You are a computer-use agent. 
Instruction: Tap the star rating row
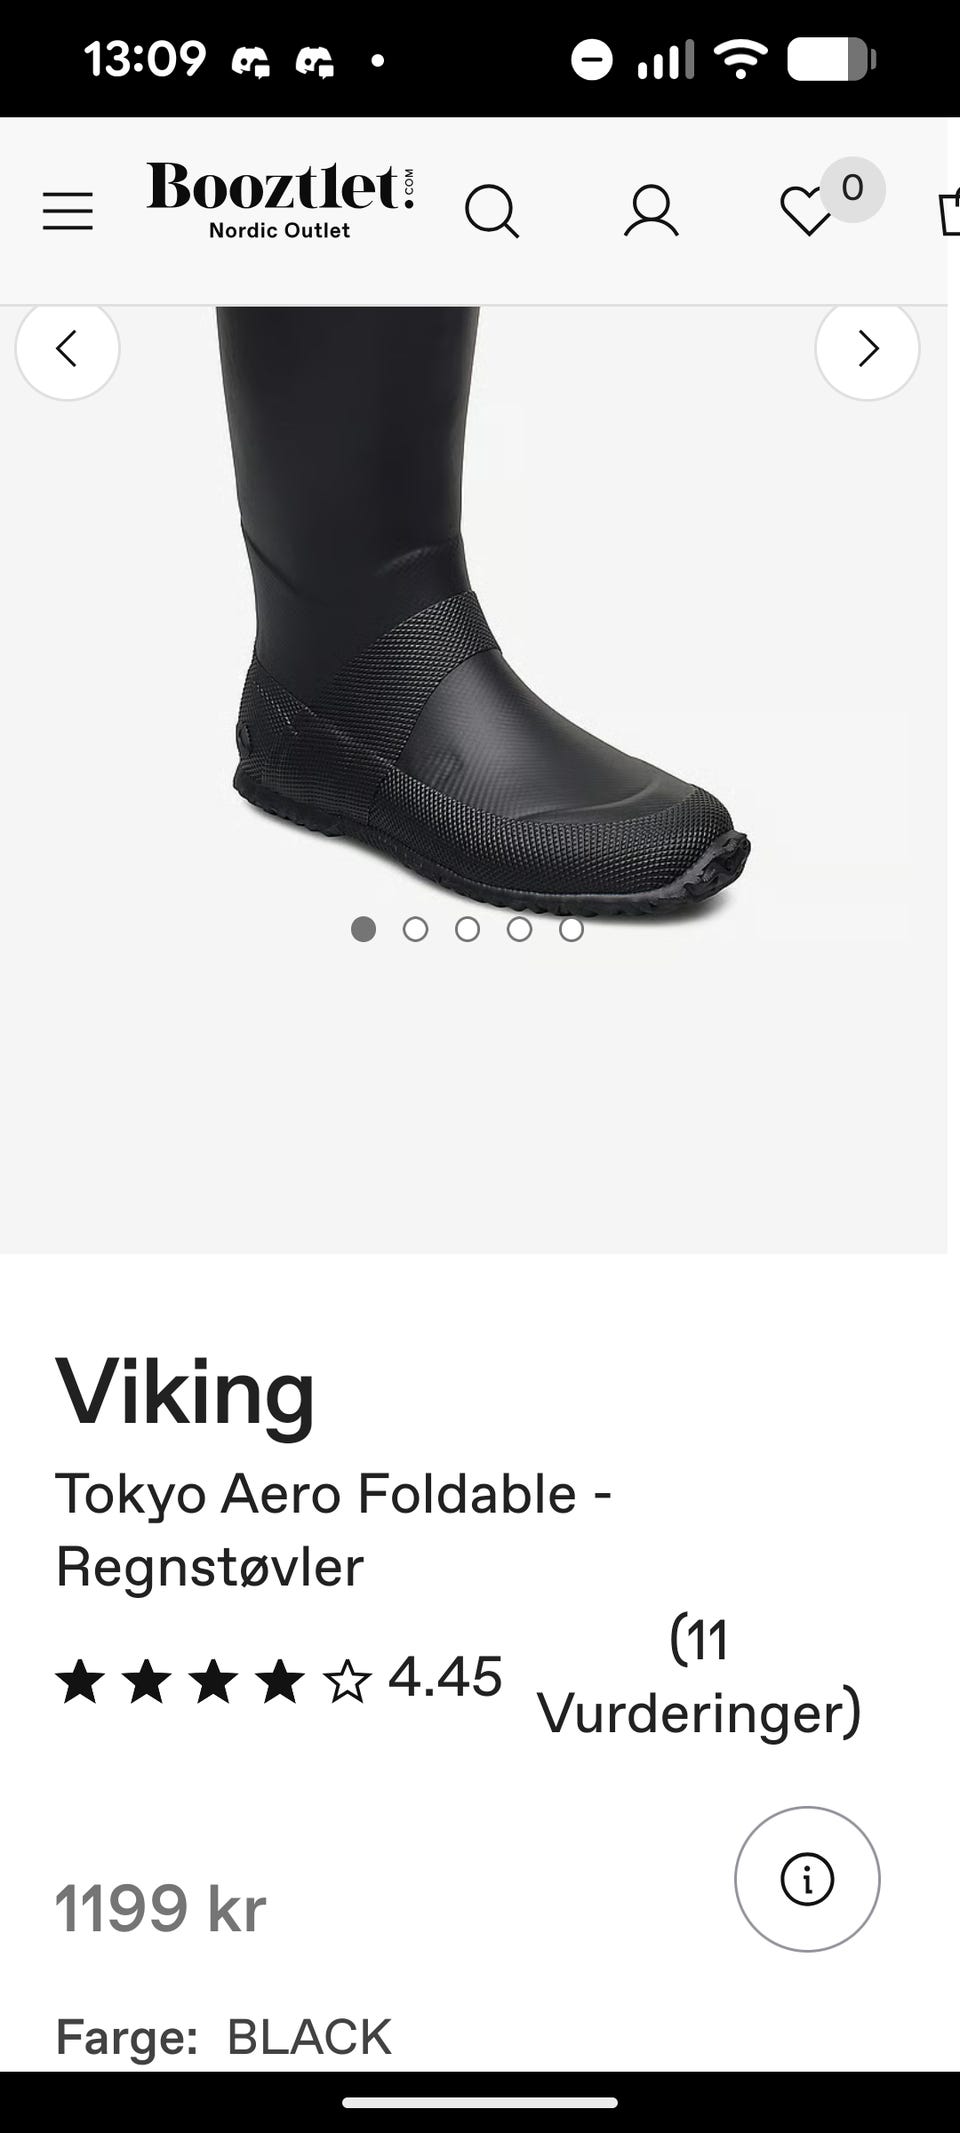(x=214, y=1681)
